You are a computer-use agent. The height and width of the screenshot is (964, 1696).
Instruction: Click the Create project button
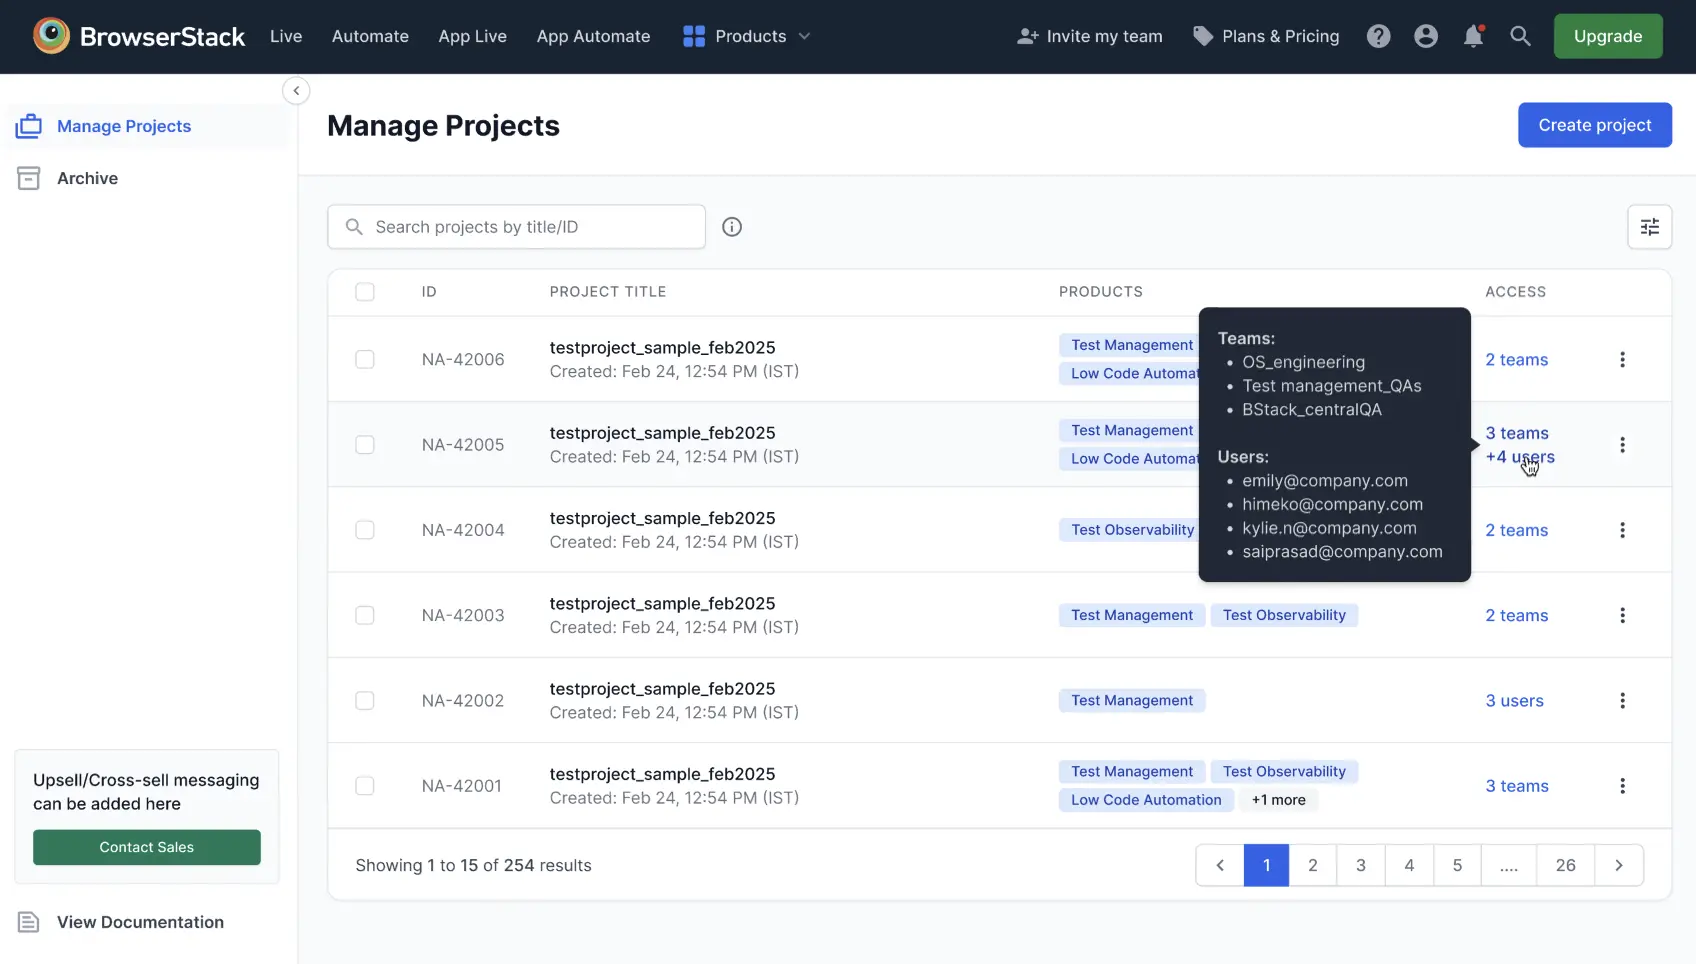1595,125
